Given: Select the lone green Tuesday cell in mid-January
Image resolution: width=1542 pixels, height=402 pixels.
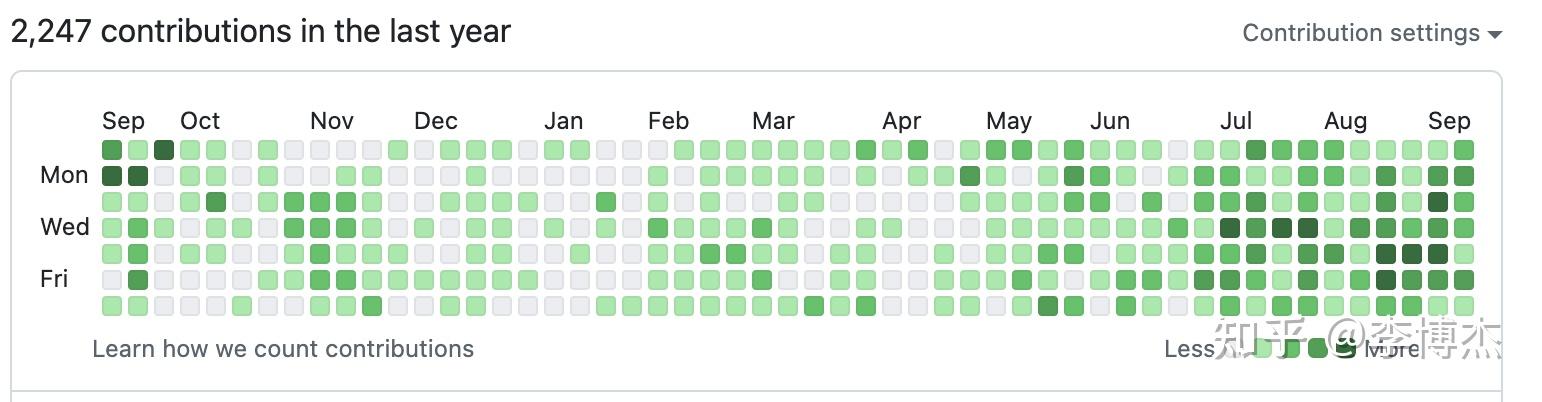Looking at the screenshot, I should pos(606,202).
